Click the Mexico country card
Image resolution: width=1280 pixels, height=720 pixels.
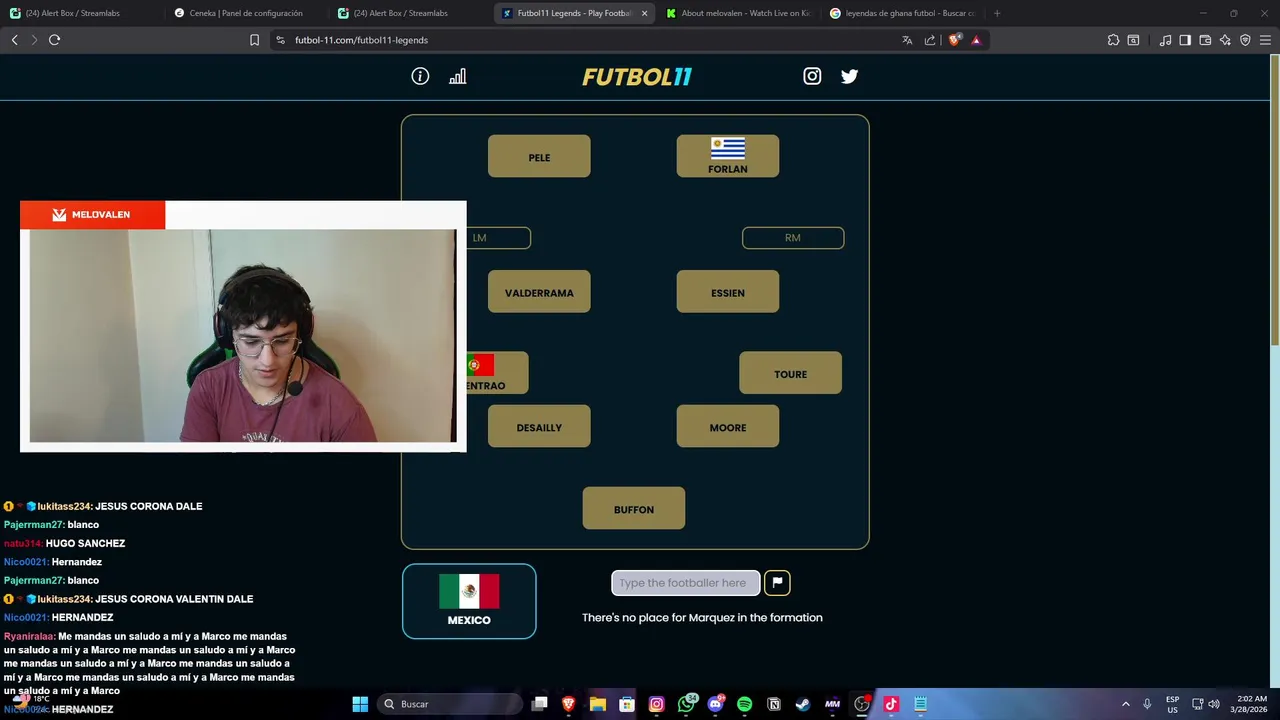[469, 601]
